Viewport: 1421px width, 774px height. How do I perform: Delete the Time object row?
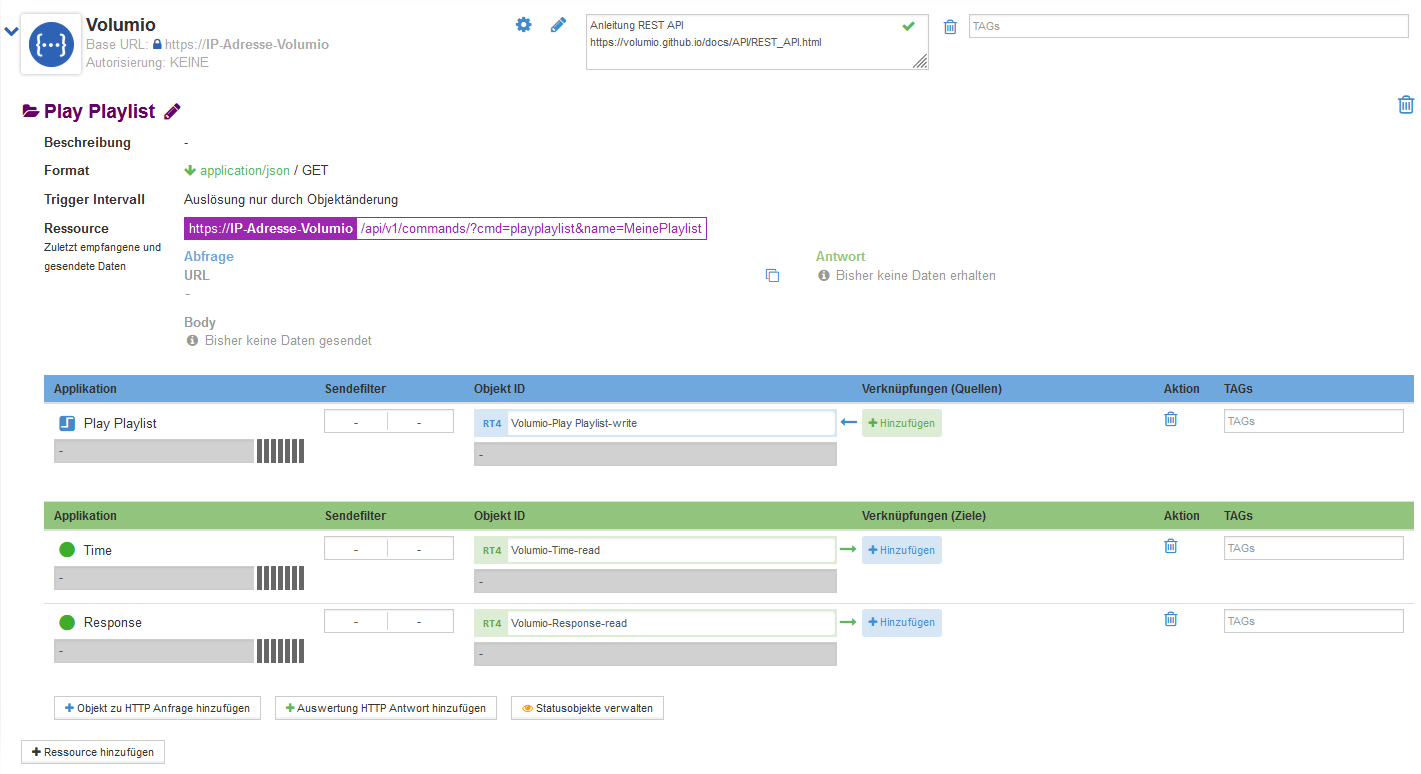(x=1171, y=547)
